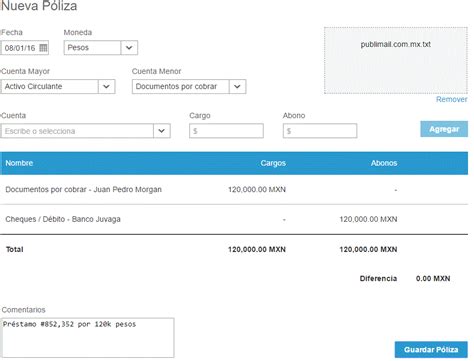Screen dimensions: 474x361
Task: Click the Activo Circulante combo box
Action: click(58, 86)
